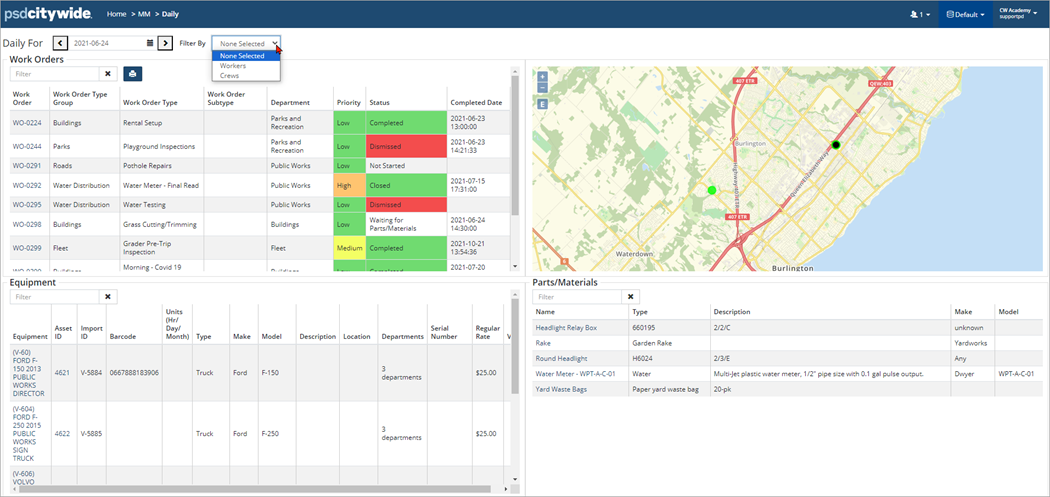Open the calendar date picker icon
The width and height of the screenshot is (1050, 497).
150,44
